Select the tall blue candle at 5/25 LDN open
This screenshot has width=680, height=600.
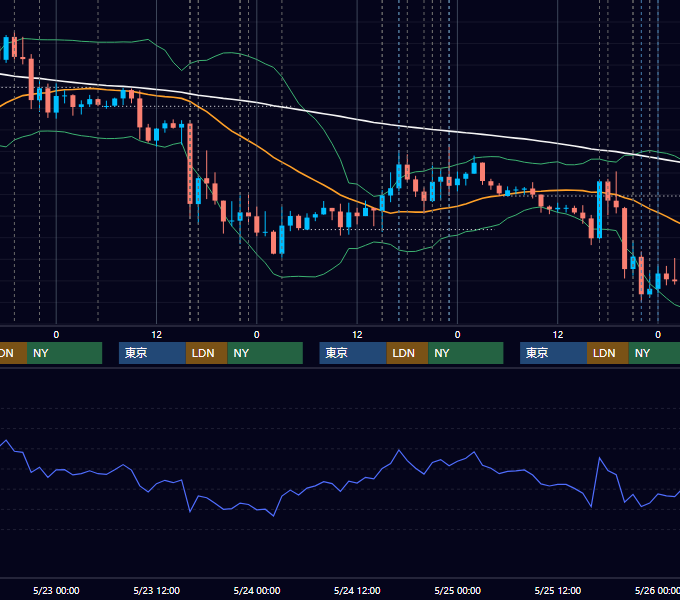click(x=599, y=210)
